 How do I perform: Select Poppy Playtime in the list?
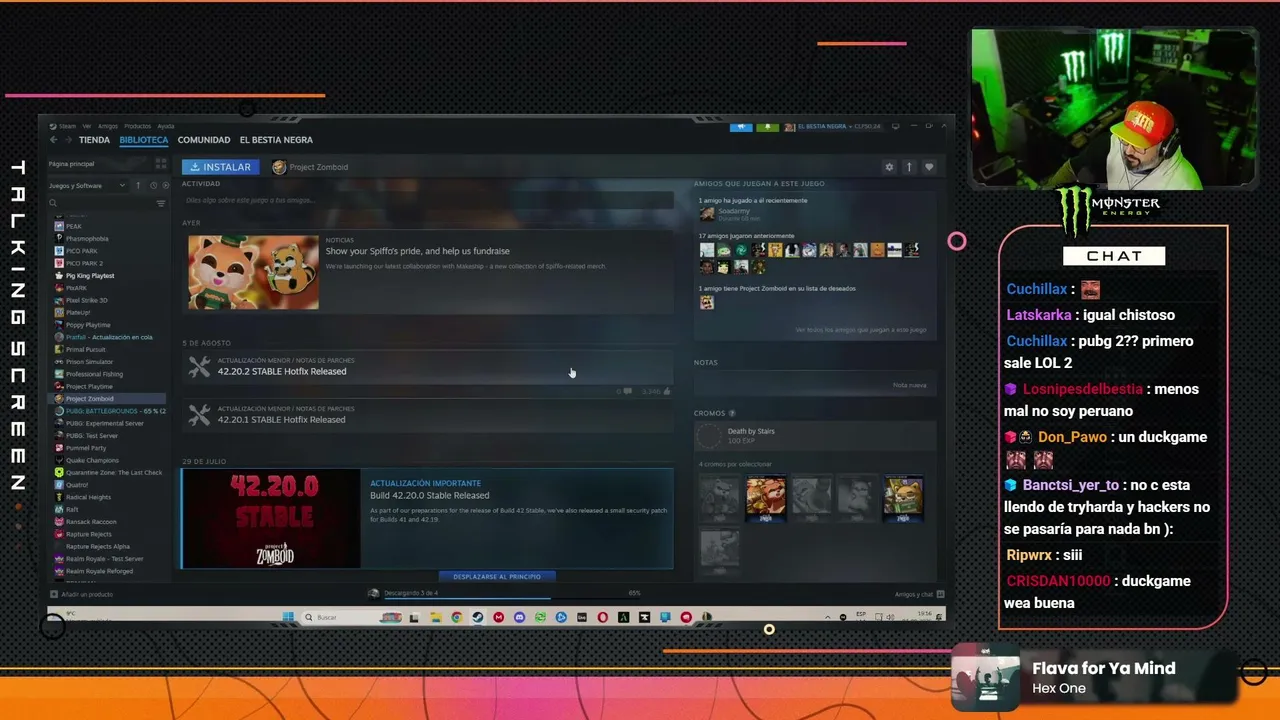tap(88, 325)
